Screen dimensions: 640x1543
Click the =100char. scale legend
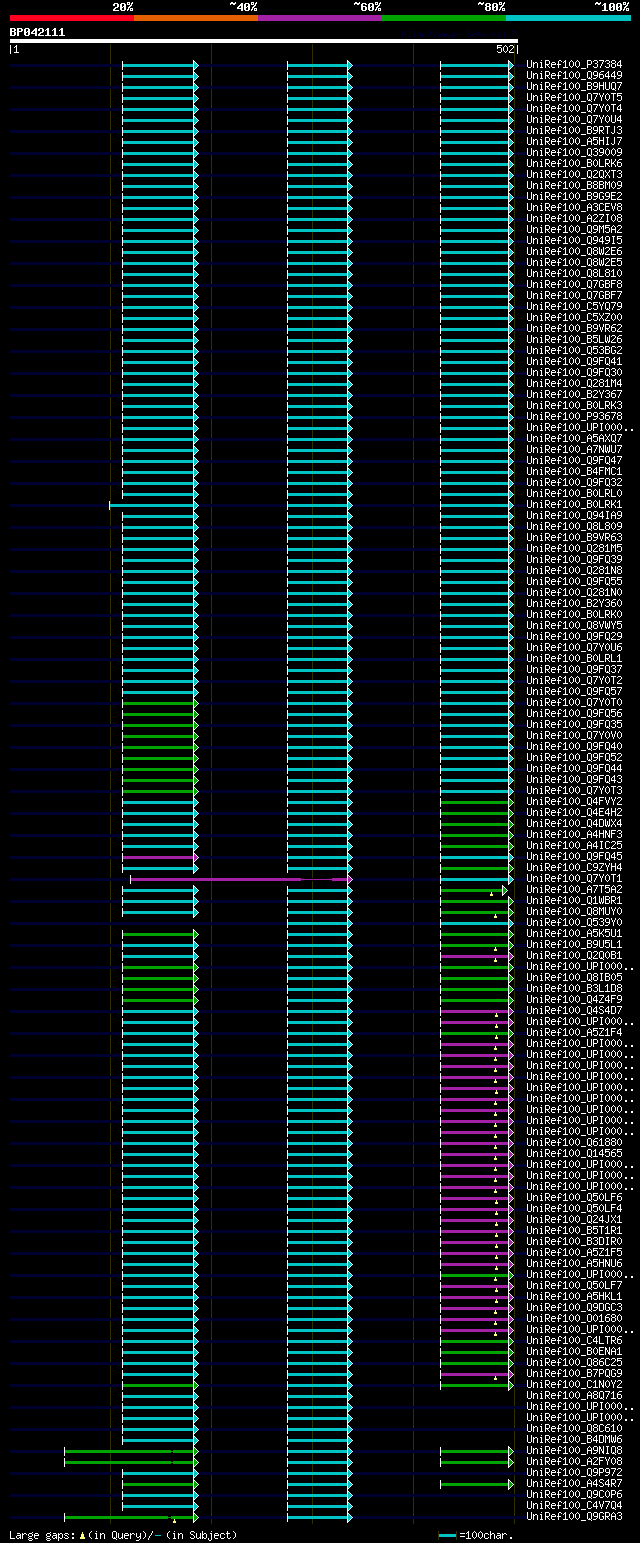point(475,1534)
